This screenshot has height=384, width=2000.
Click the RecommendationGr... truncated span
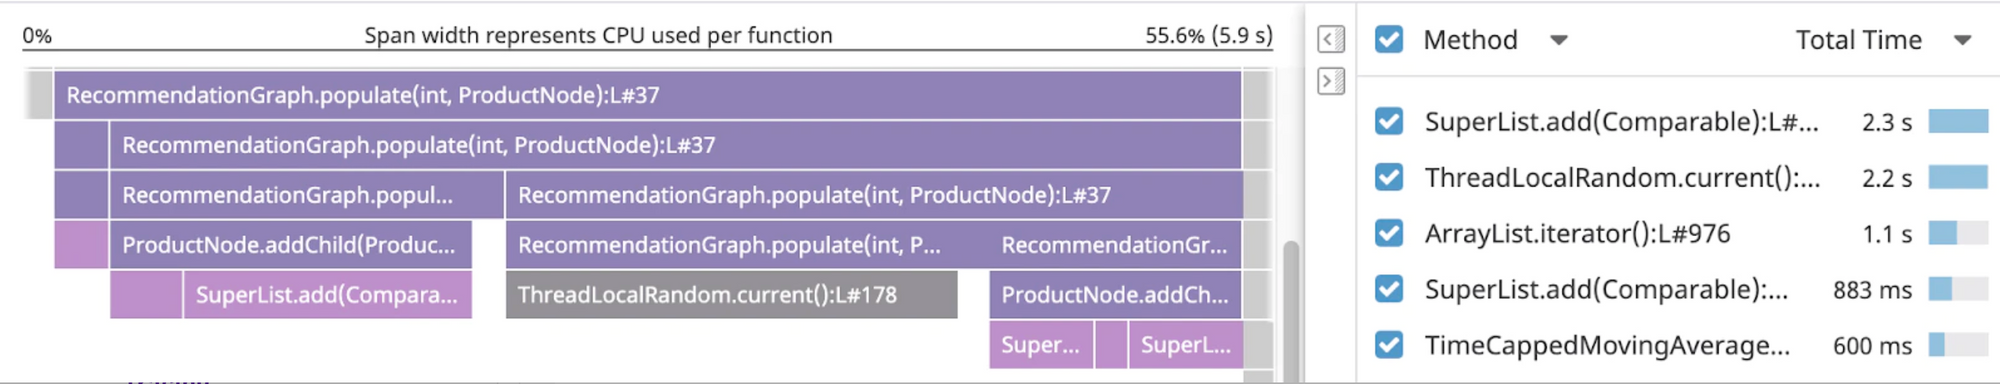pos(1115,245)
